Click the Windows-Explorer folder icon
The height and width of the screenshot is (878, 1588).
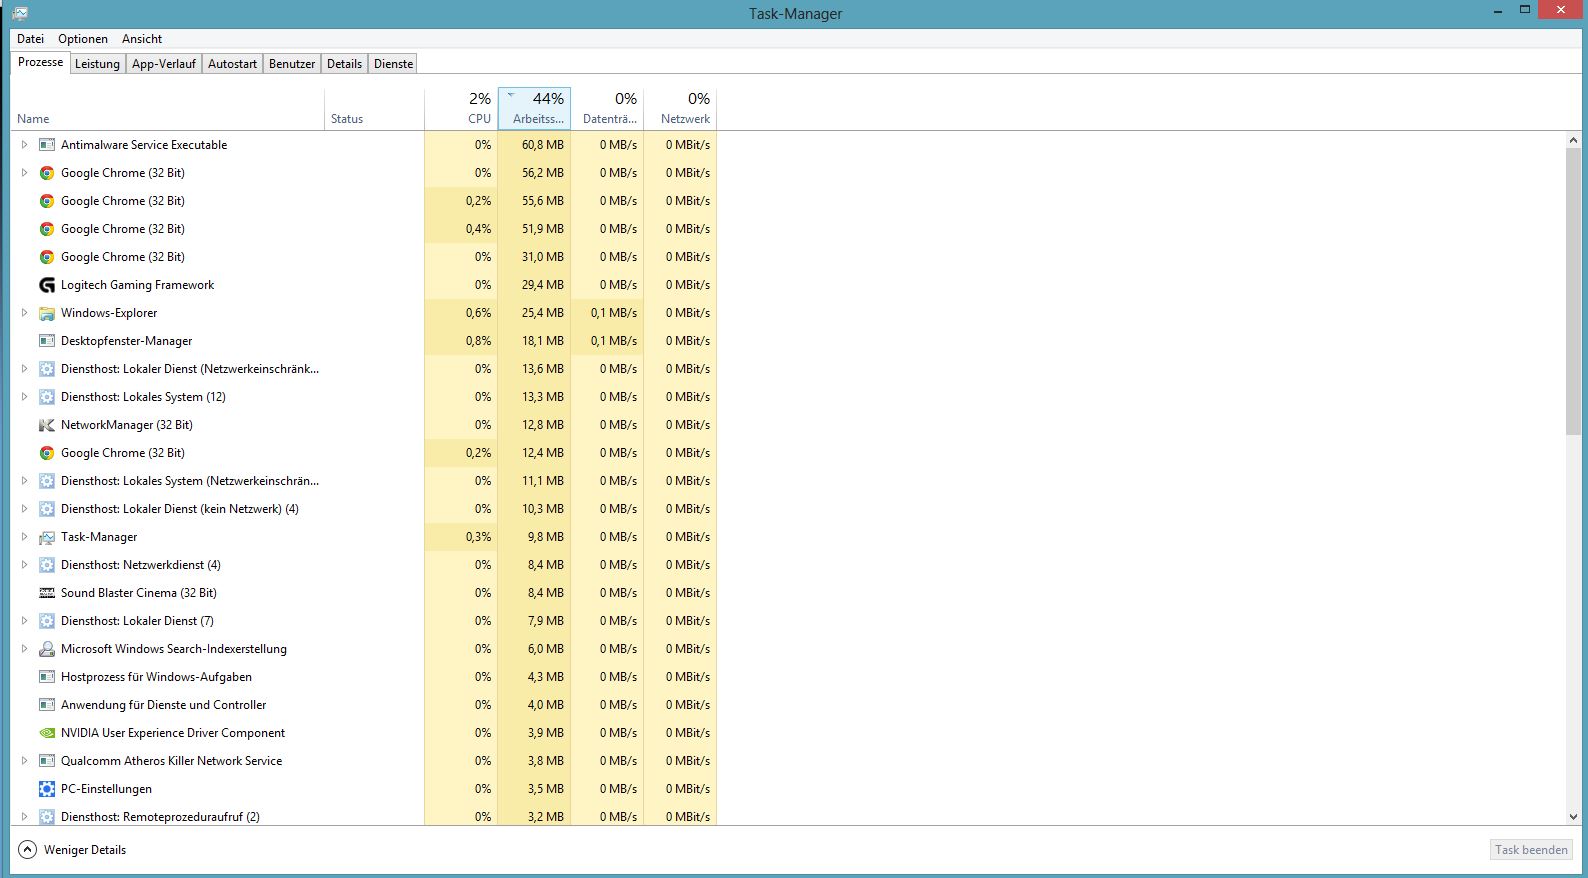[x=46, y=313]
